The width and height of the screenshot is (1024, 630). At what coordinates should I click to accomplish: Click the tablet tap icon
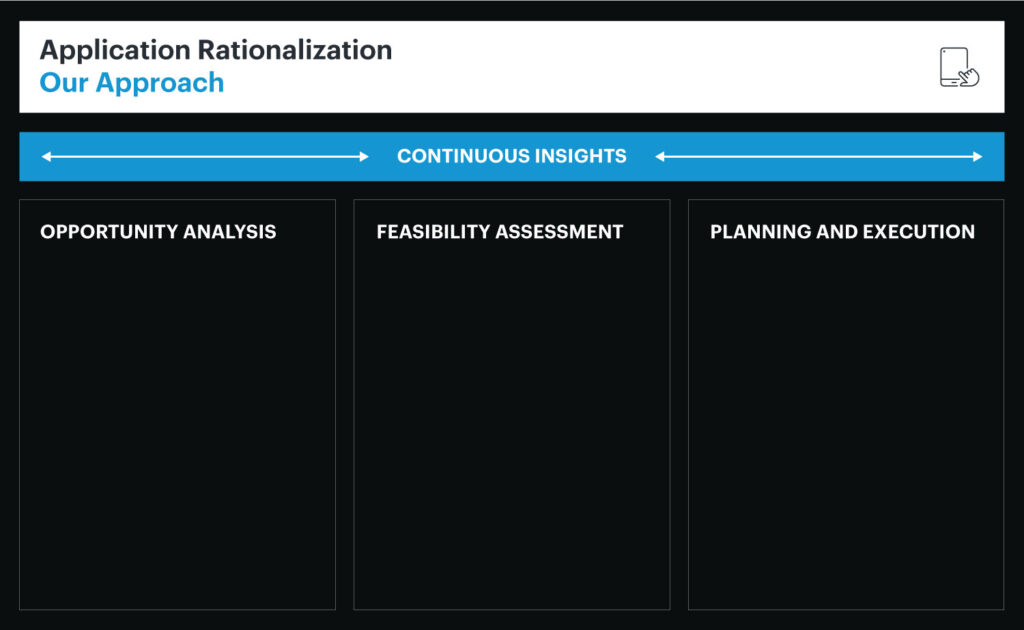(954, 66)
